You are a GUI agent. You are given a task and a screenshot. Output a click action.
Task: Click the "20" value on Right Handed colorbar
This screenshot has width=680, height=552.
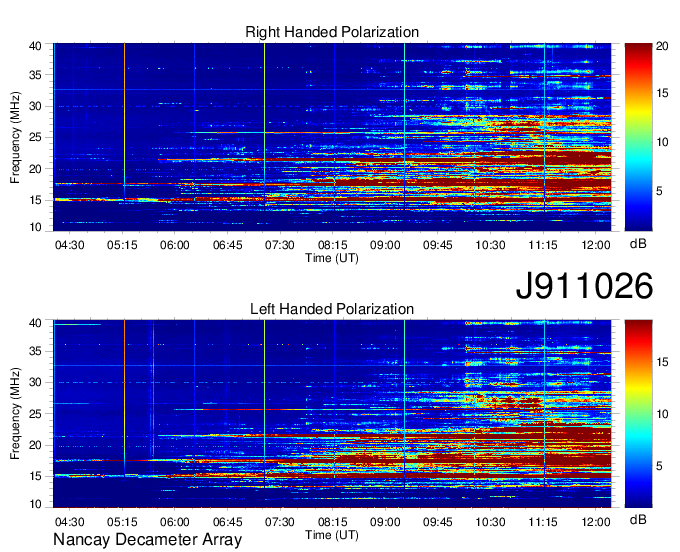(662, 46)
